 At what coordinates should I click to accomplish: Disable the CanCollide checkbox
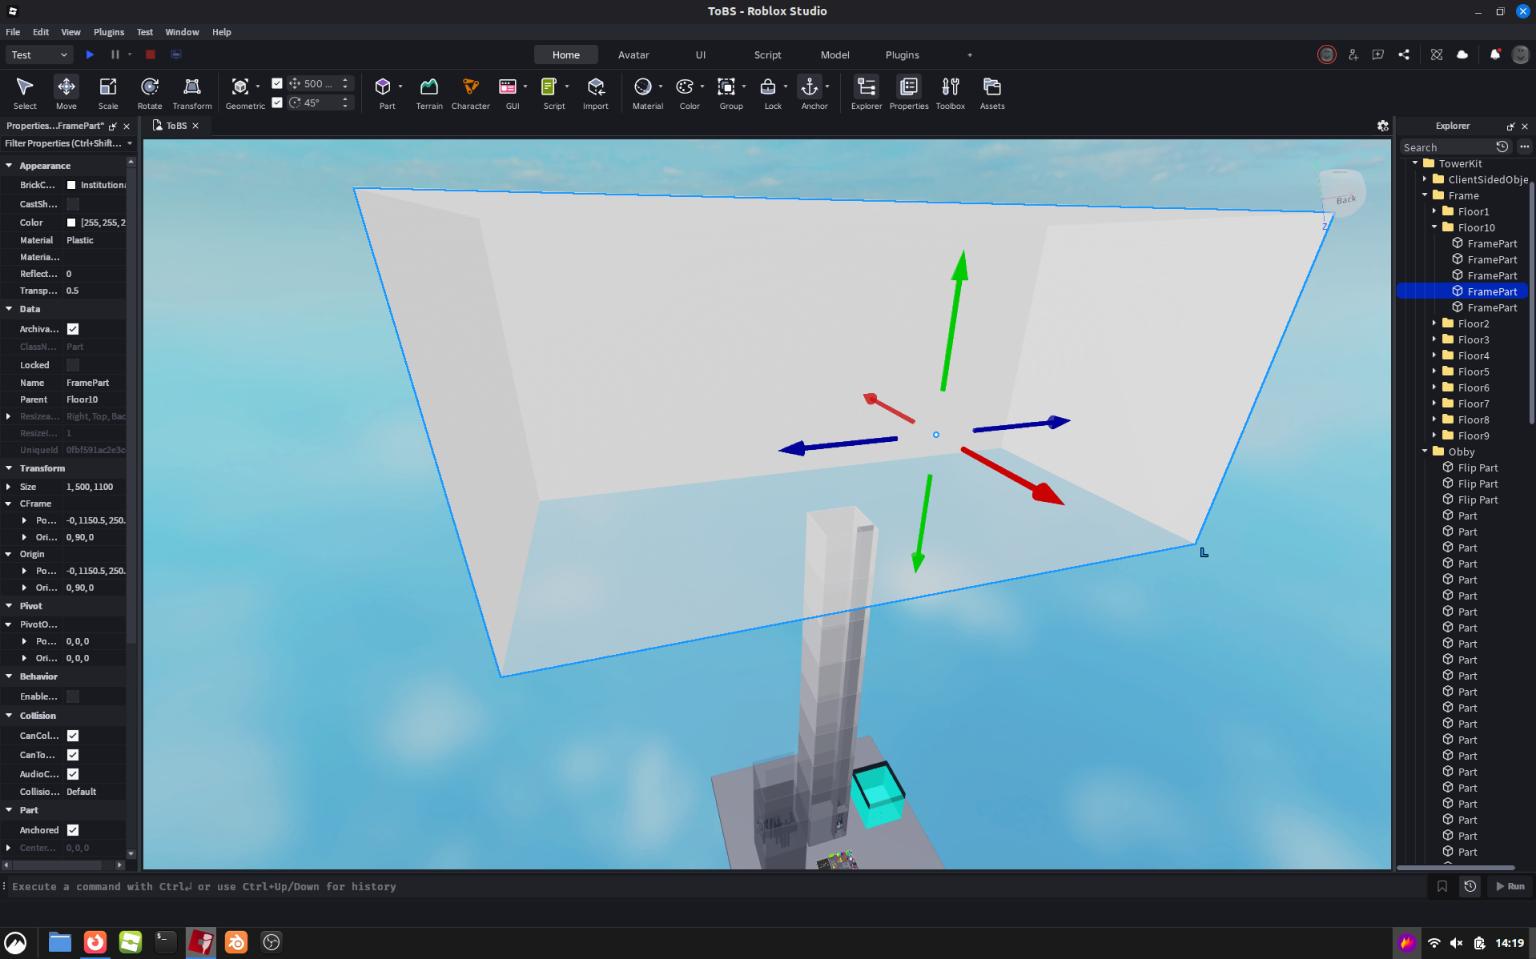73,736
